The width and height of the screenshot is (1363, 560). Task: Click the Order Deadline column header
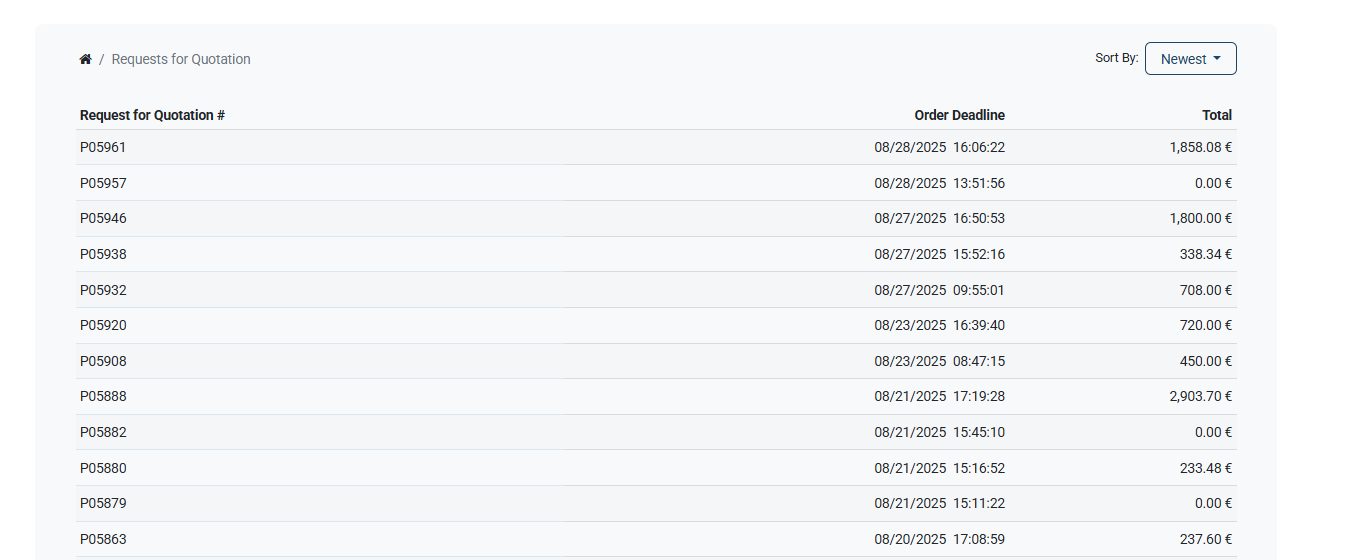(x=959, y=115)
